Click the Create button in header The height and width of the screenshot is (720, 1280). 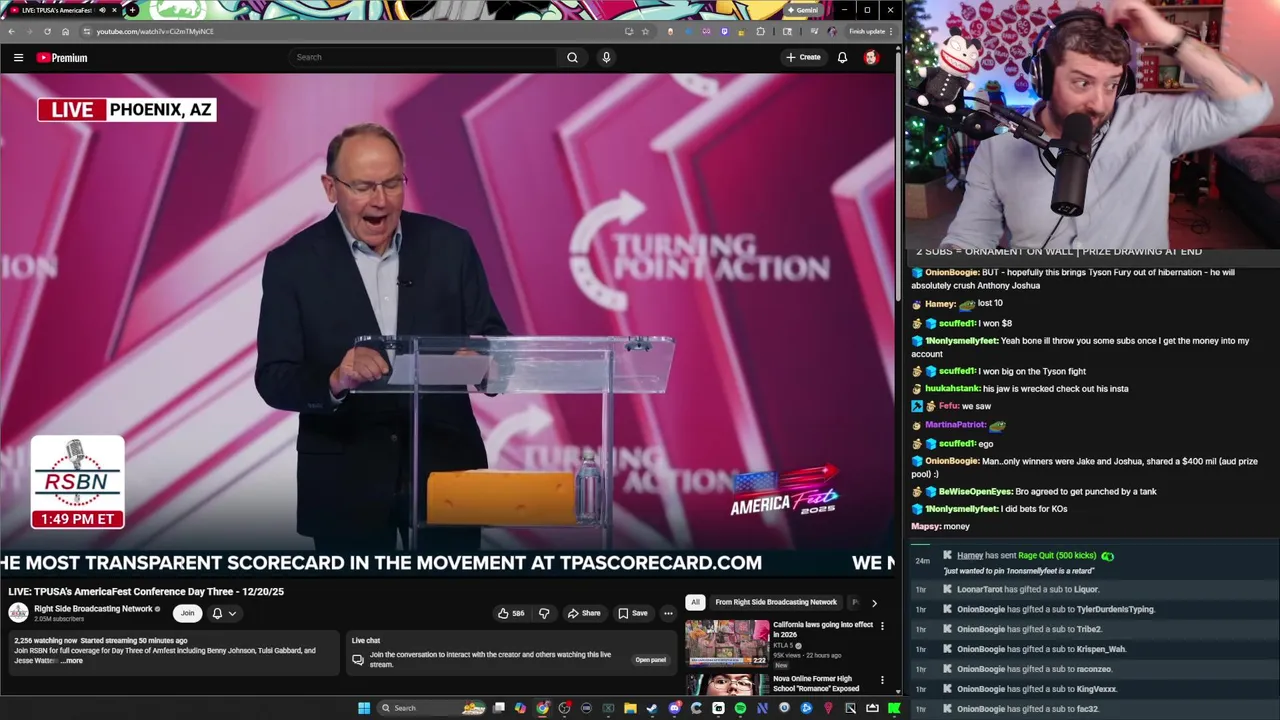(803, 58)
